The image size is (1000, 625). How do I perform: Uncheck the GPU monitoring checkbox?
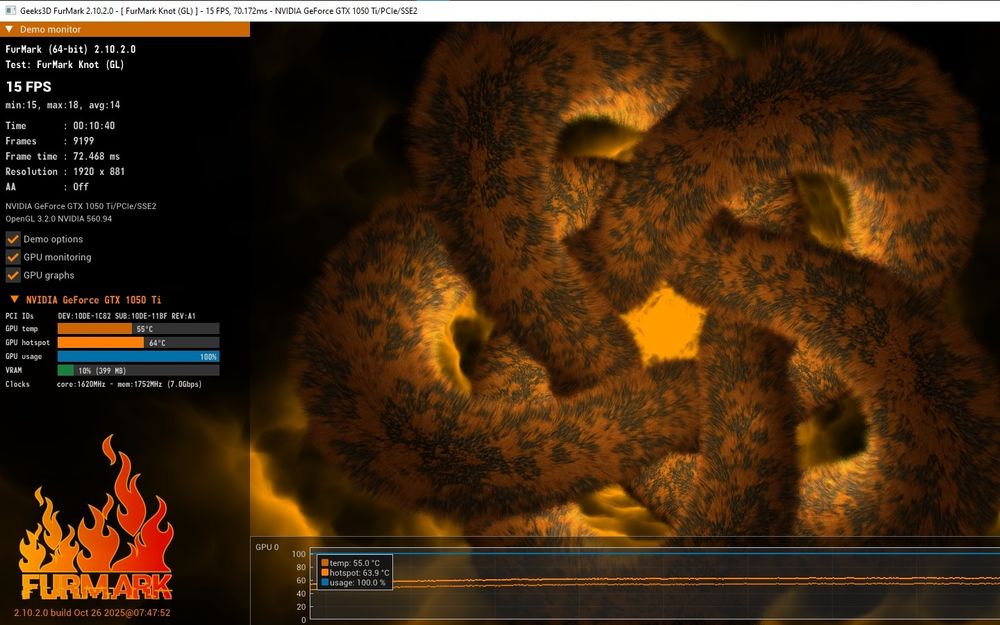click(x=13, y=257)
